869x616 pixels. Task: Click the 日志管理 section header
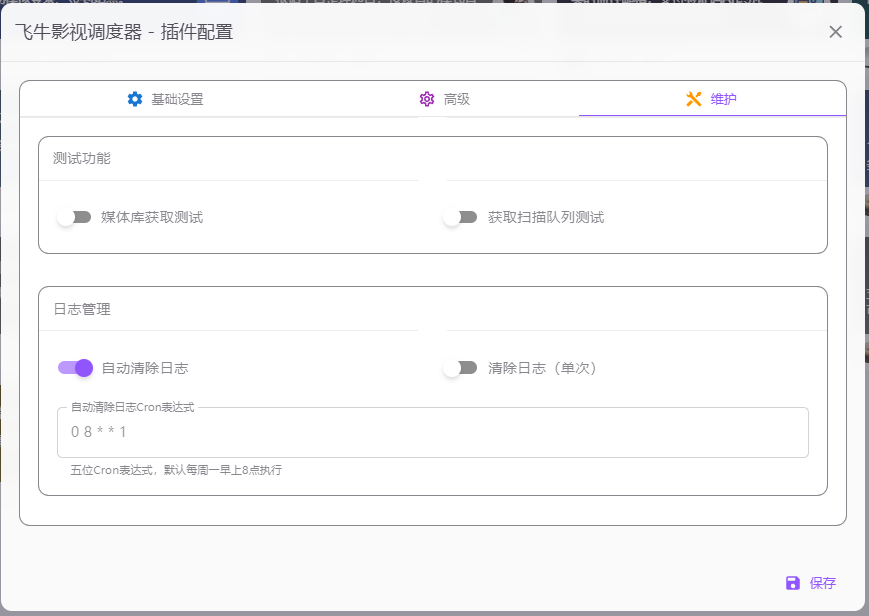coord(84,309)
